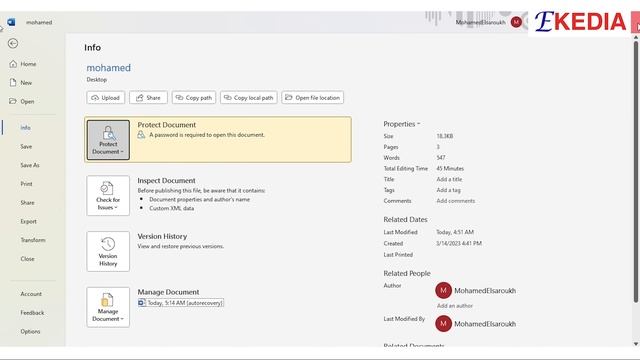Viewport: 640px width, 360px height.
Task: Click the back arrow to return to document
Action: (13, 43)
